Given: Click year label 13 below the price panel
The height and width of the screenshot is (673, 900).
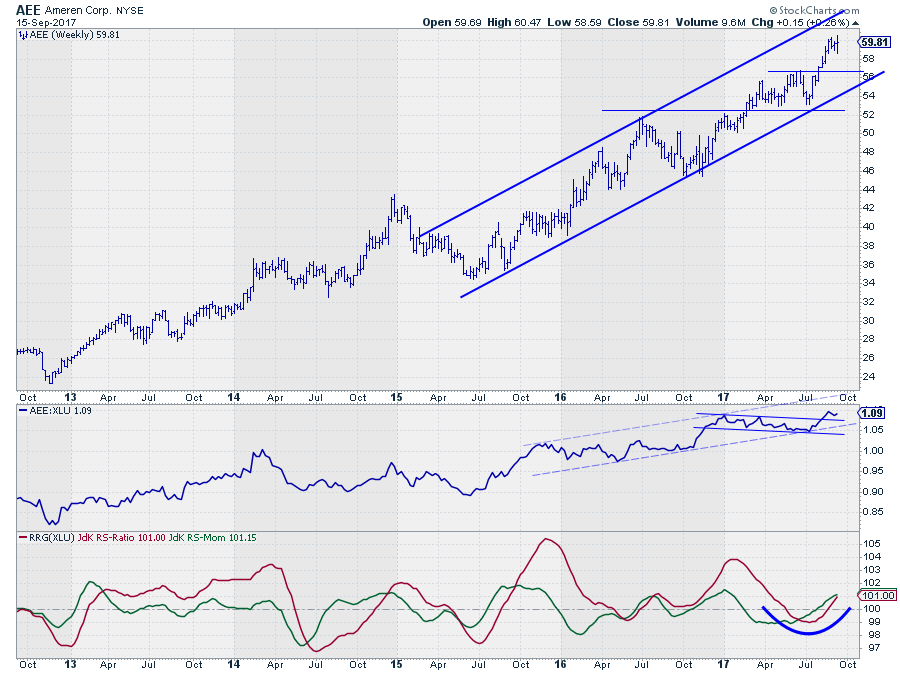Looking at the screenshot, I should 70,397.
